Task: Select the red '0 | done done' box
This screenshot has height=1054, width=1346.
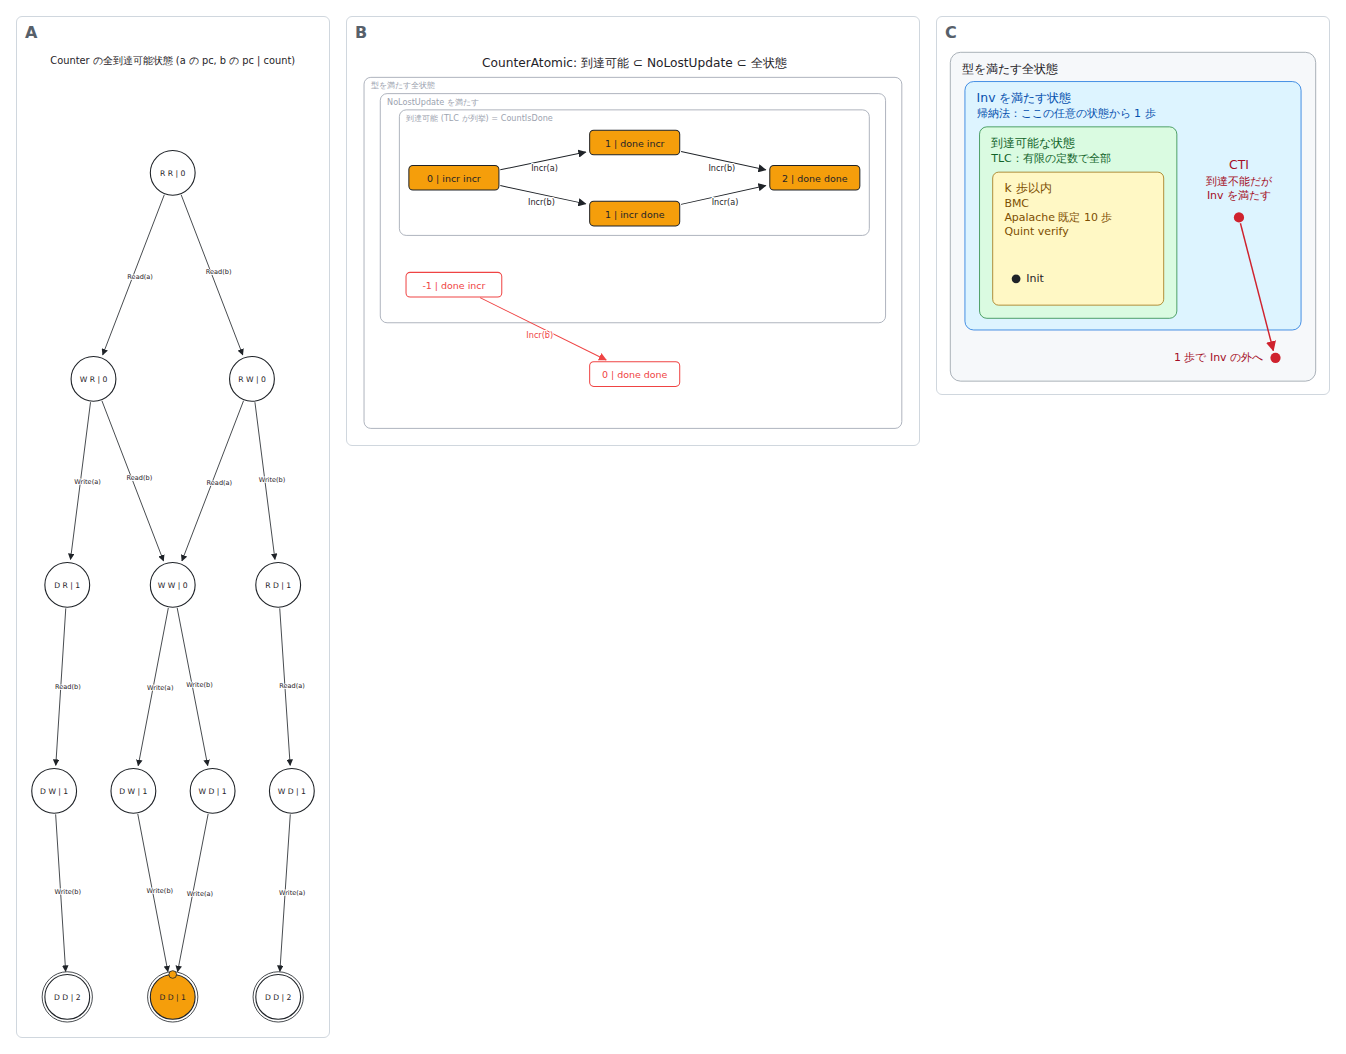Action: coord(635,374)
